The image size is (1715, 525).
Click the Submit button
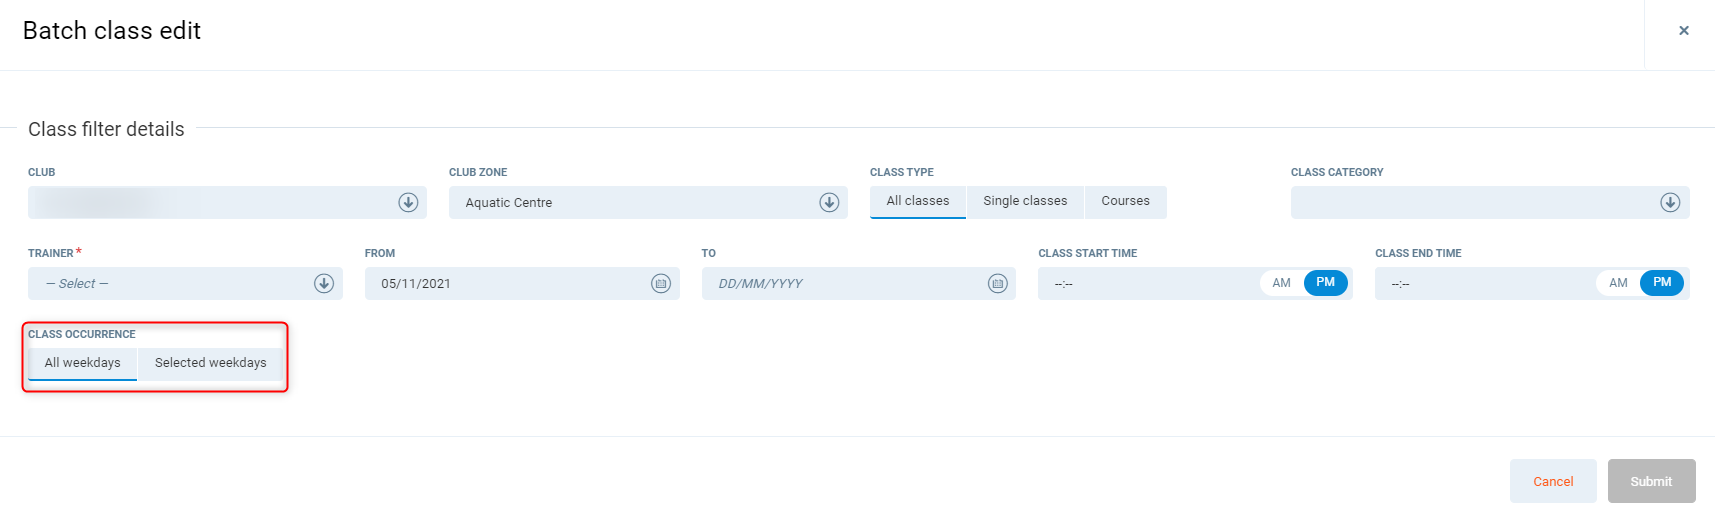point(1651,481)
